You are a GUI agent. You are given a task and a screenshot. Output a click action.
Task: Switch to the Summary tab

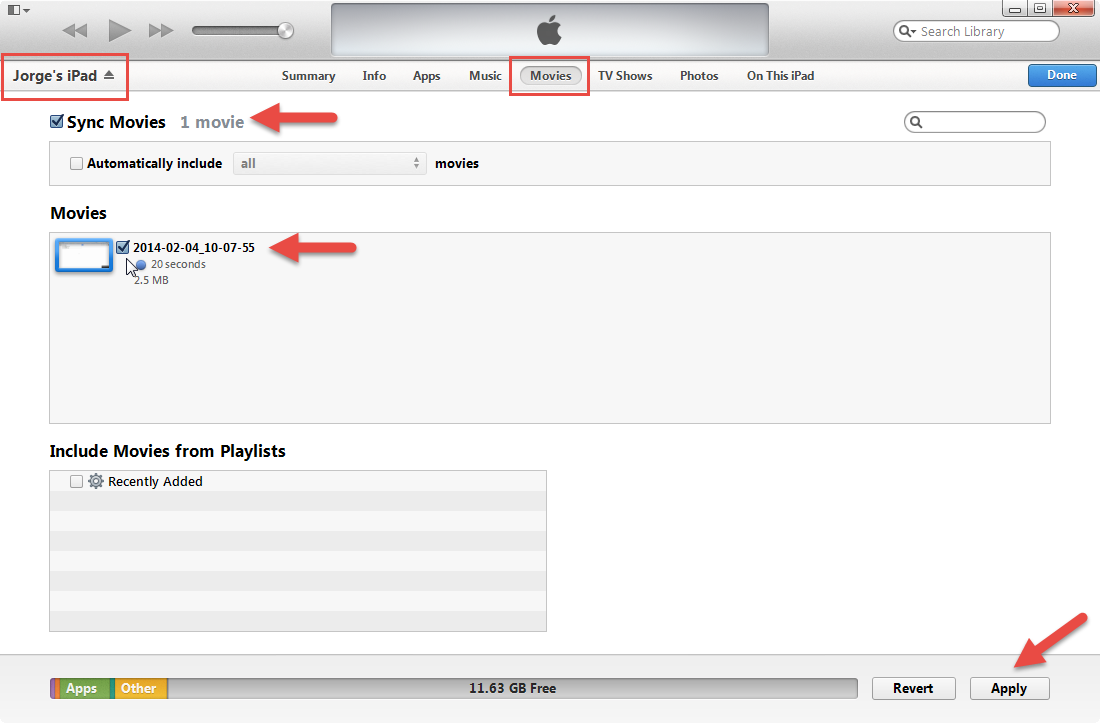[x=308, y=76]
